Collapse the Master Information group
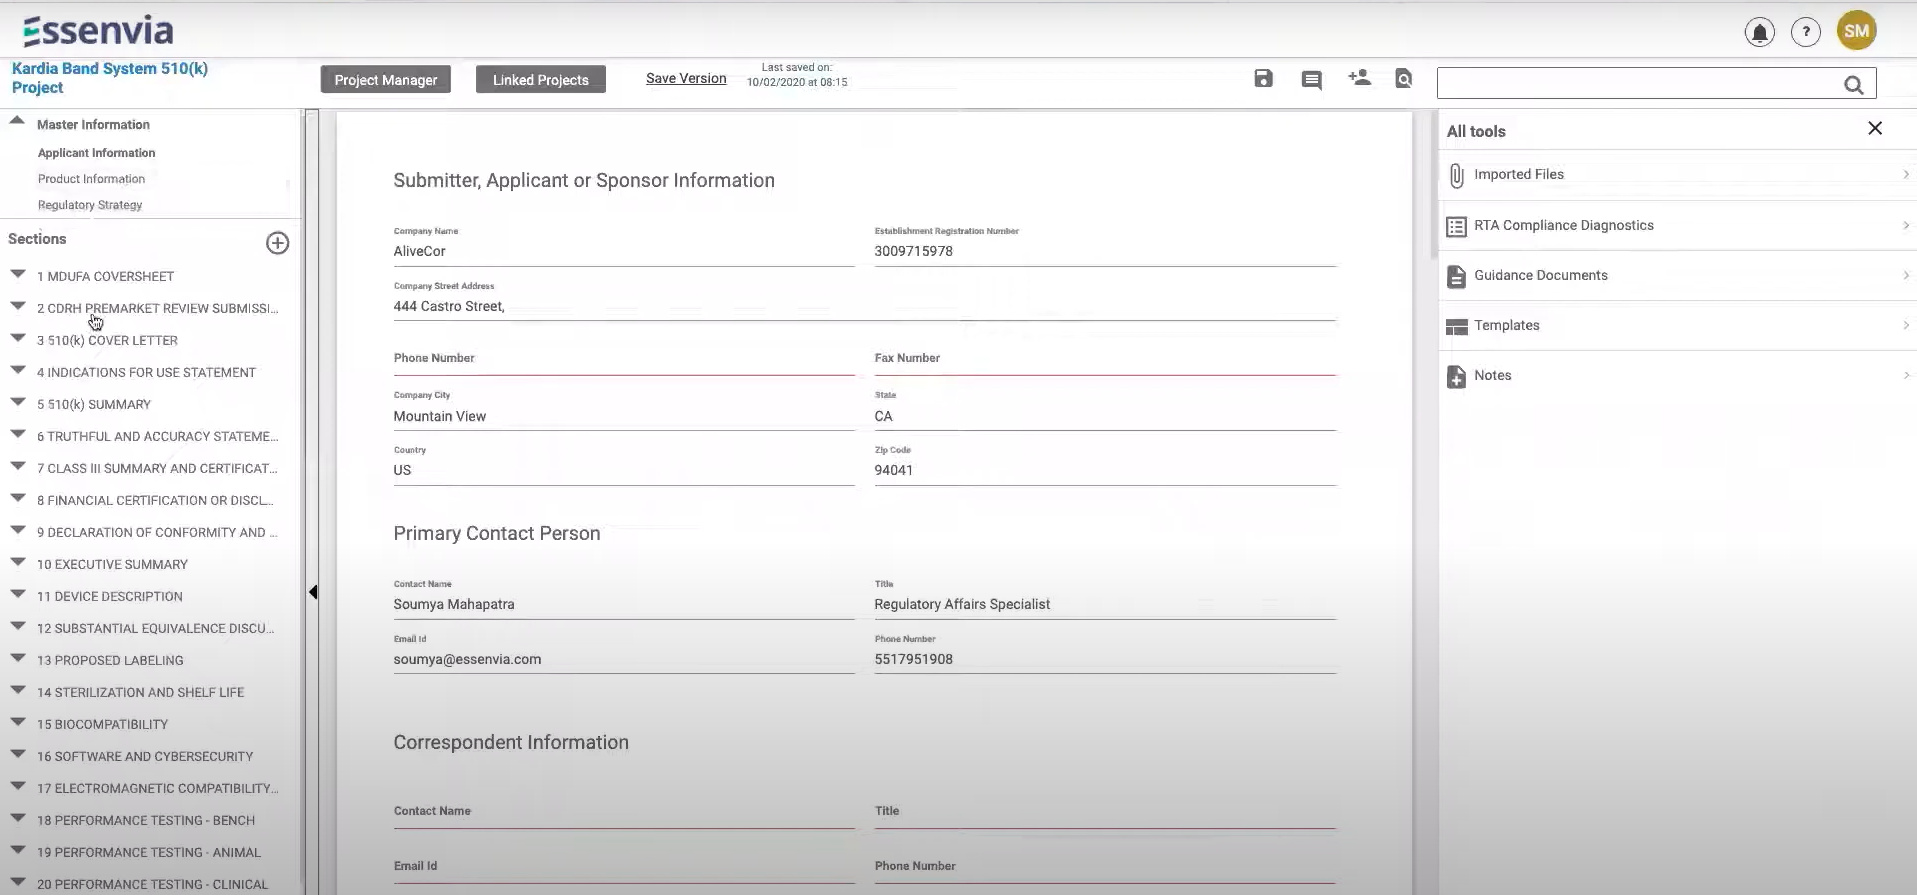 [17, 121]
